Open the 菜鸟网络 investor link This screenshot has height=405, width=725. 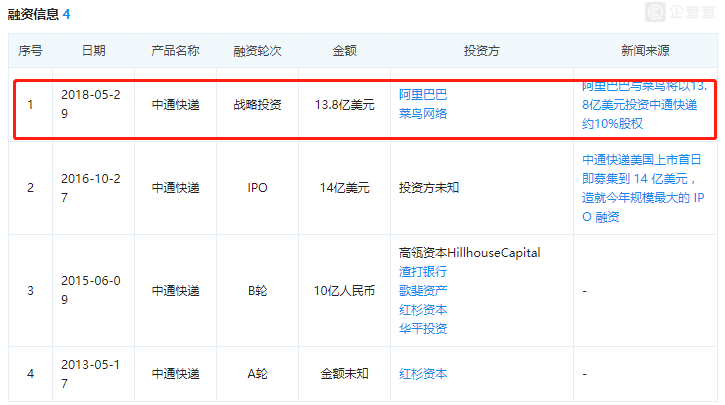click(423, 114)
